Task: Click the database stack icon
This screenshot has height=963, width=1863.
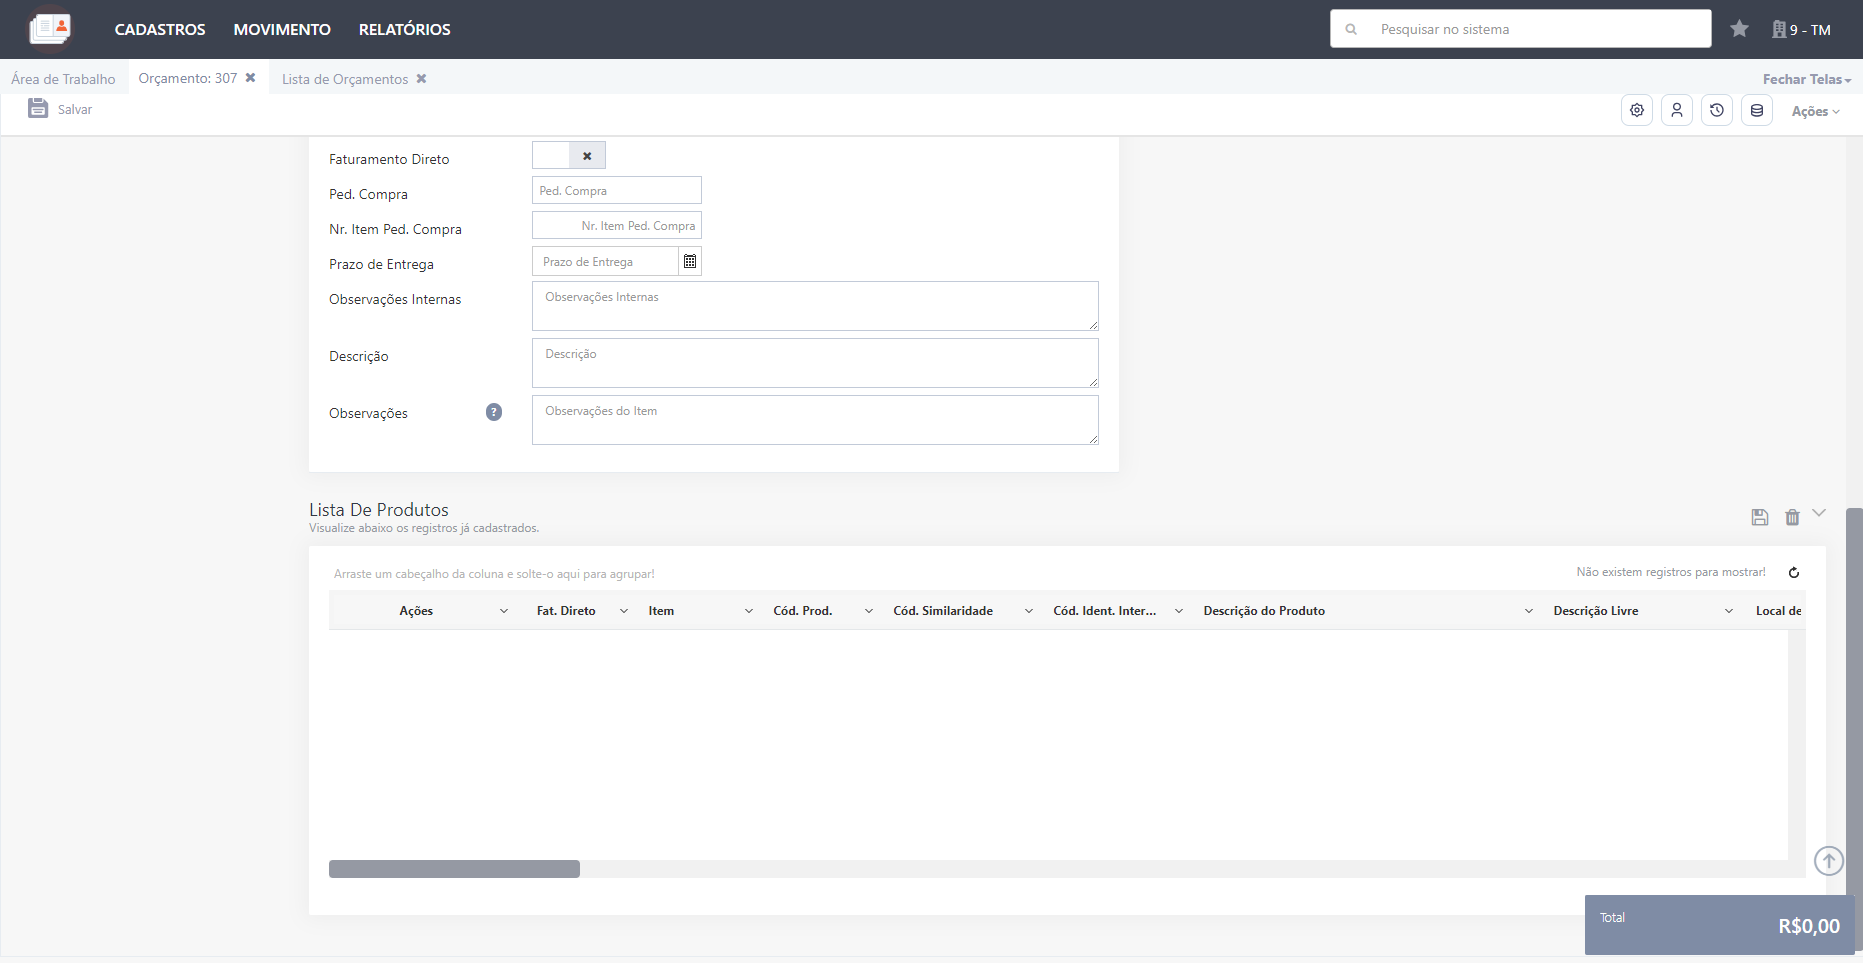Action: [x=1757, y=110]
